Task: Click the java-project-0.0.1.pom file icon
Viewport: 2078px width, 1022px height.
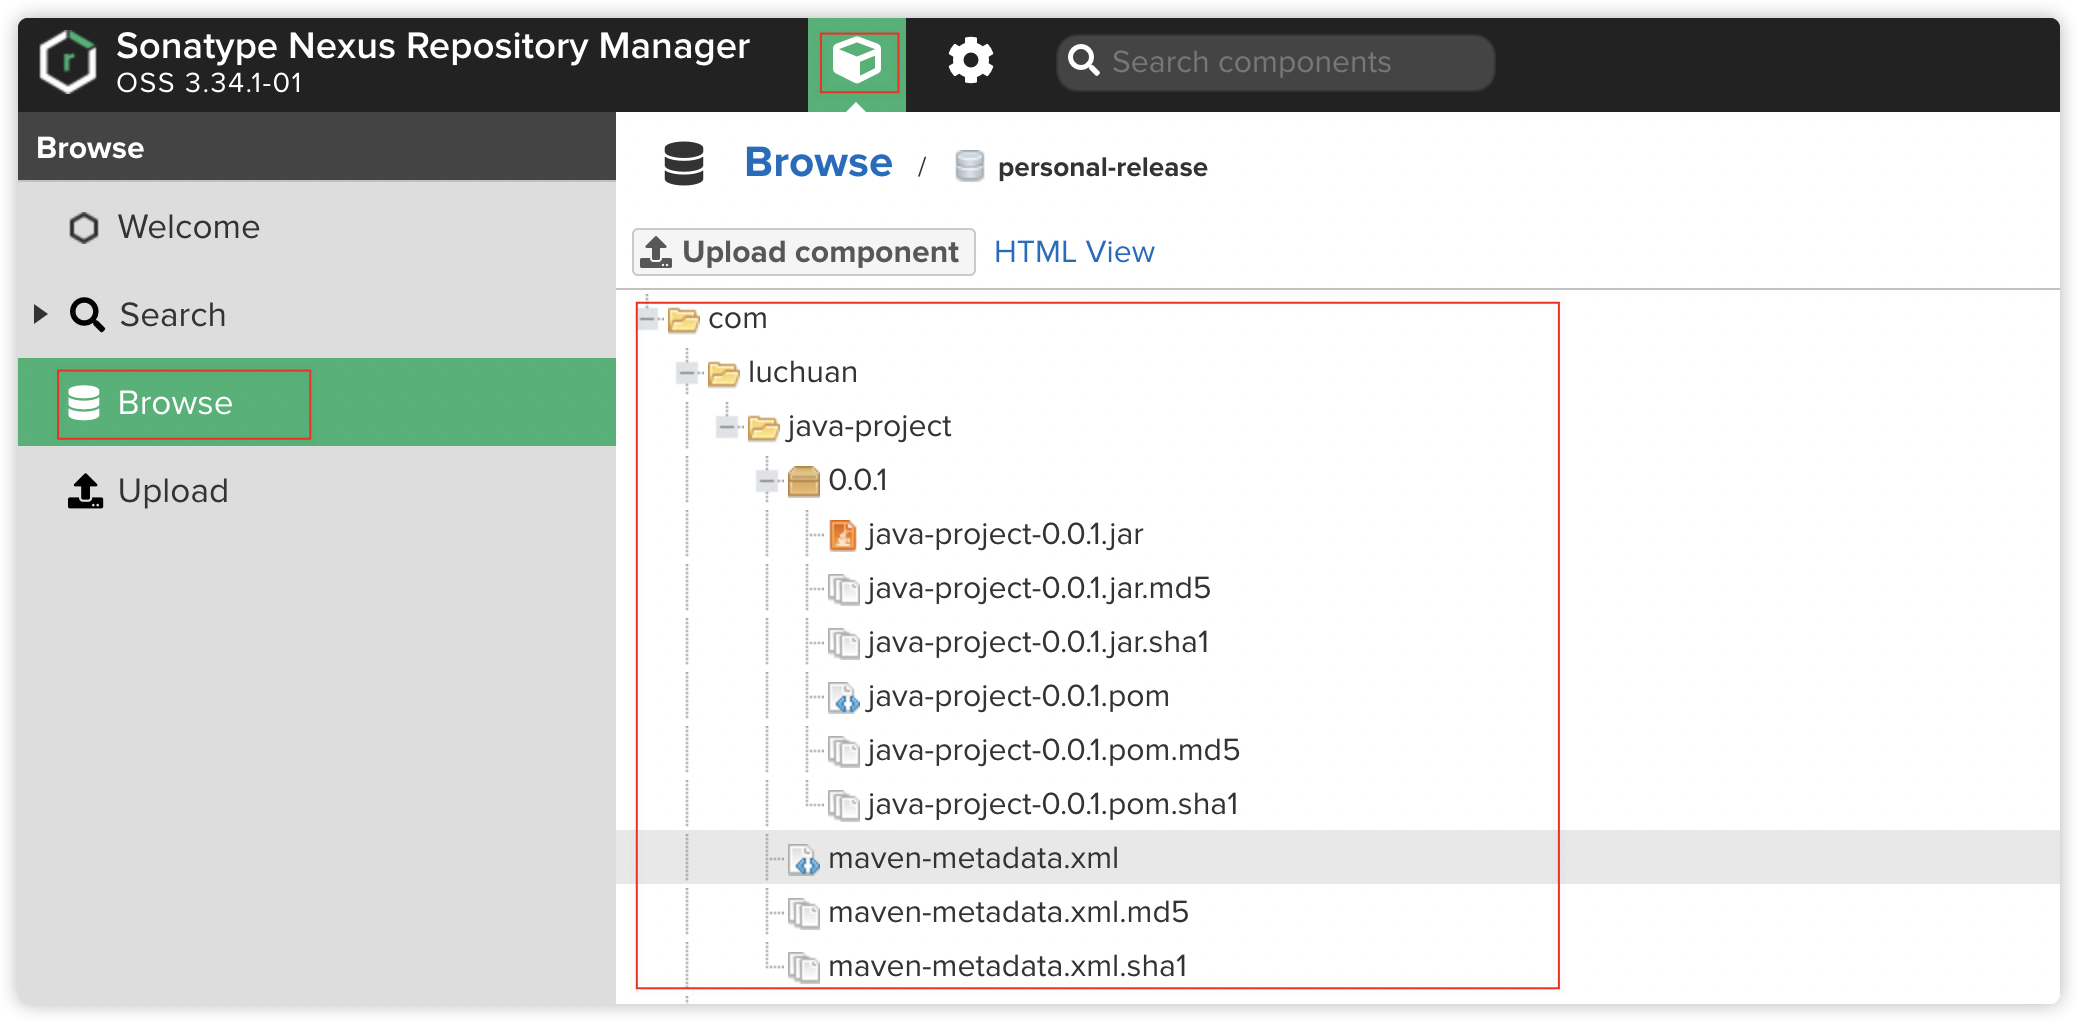Action: pyautogui.click(x=844, y=697)
